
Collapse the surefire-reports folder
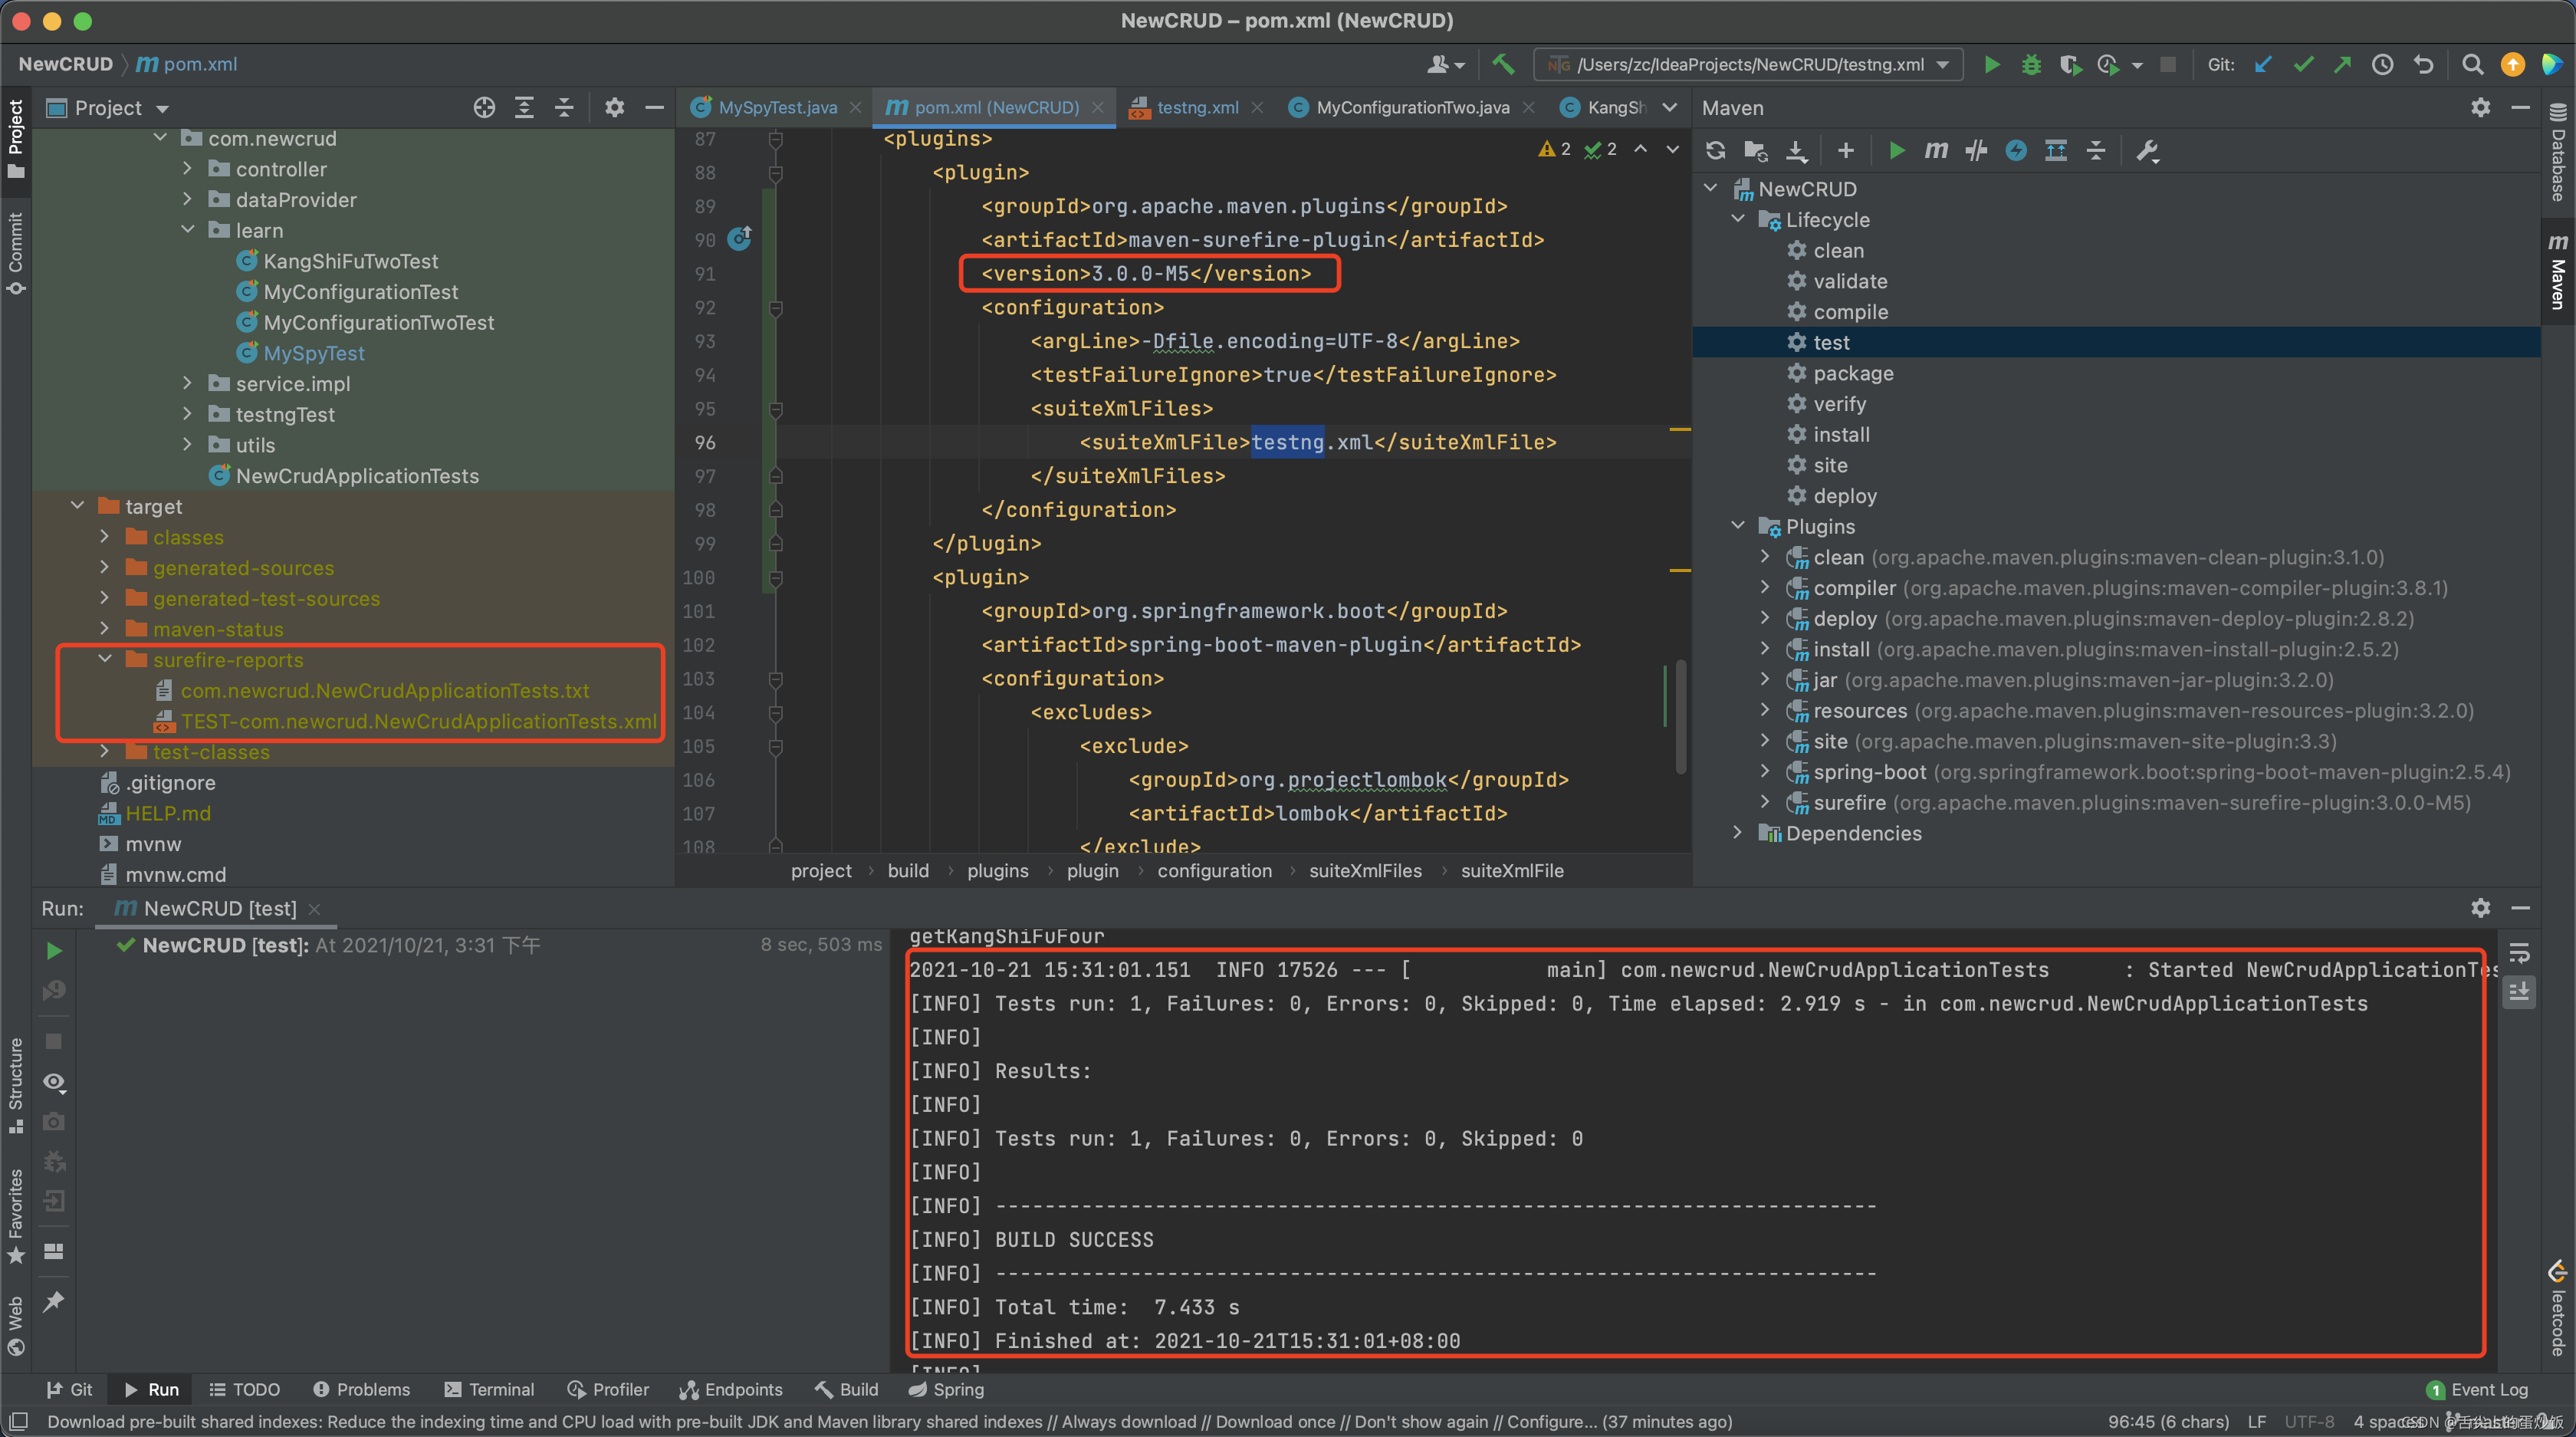pyautogui.click(x=105, y=659)
